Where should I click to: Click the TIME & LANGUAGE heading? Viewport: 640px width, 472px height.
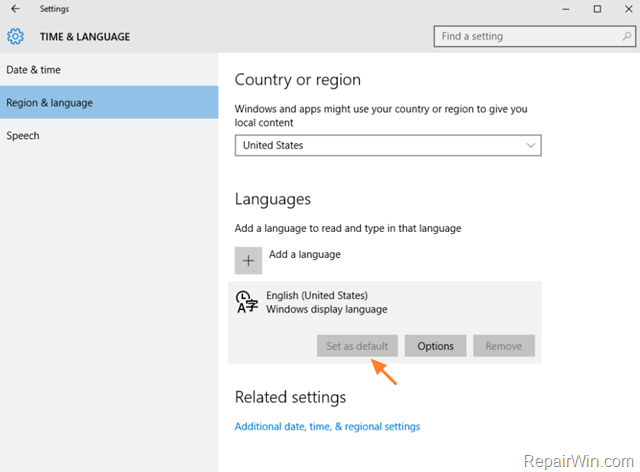point(85,37)
